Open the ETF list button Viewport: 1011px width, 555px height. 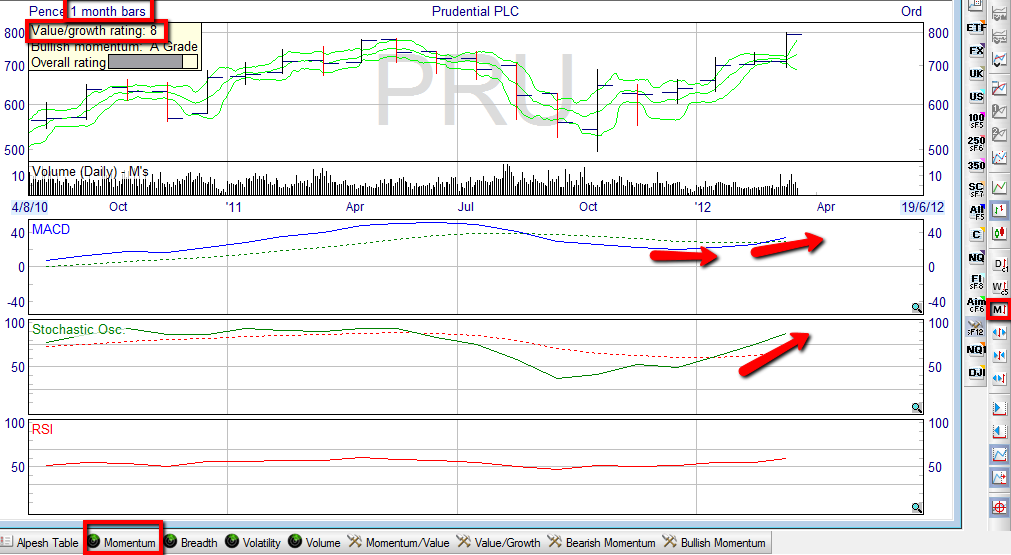click(x=976, y=27)
